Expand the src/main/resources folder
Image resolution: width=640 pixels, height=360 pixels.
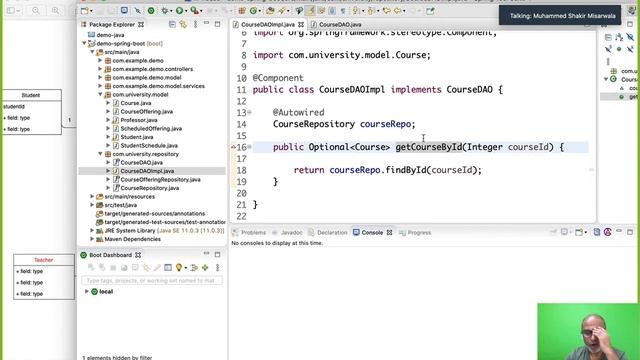[92, 196]
